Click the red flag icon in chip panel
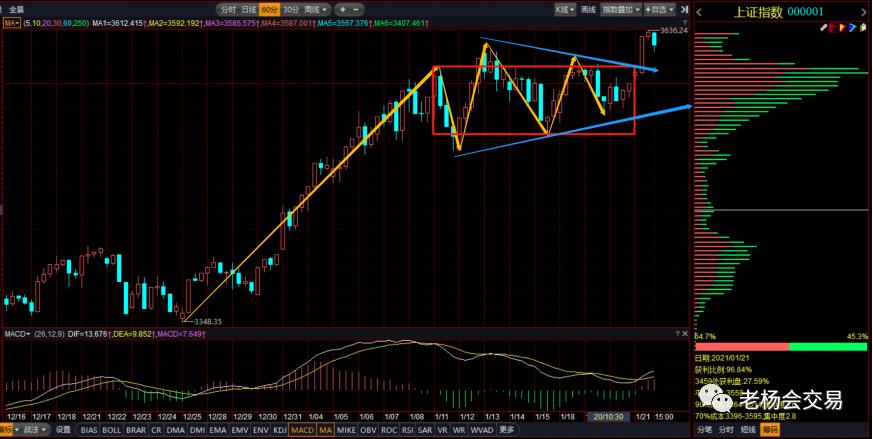The width and height of the screenshot is (873, 439). [x=833, y=27]
